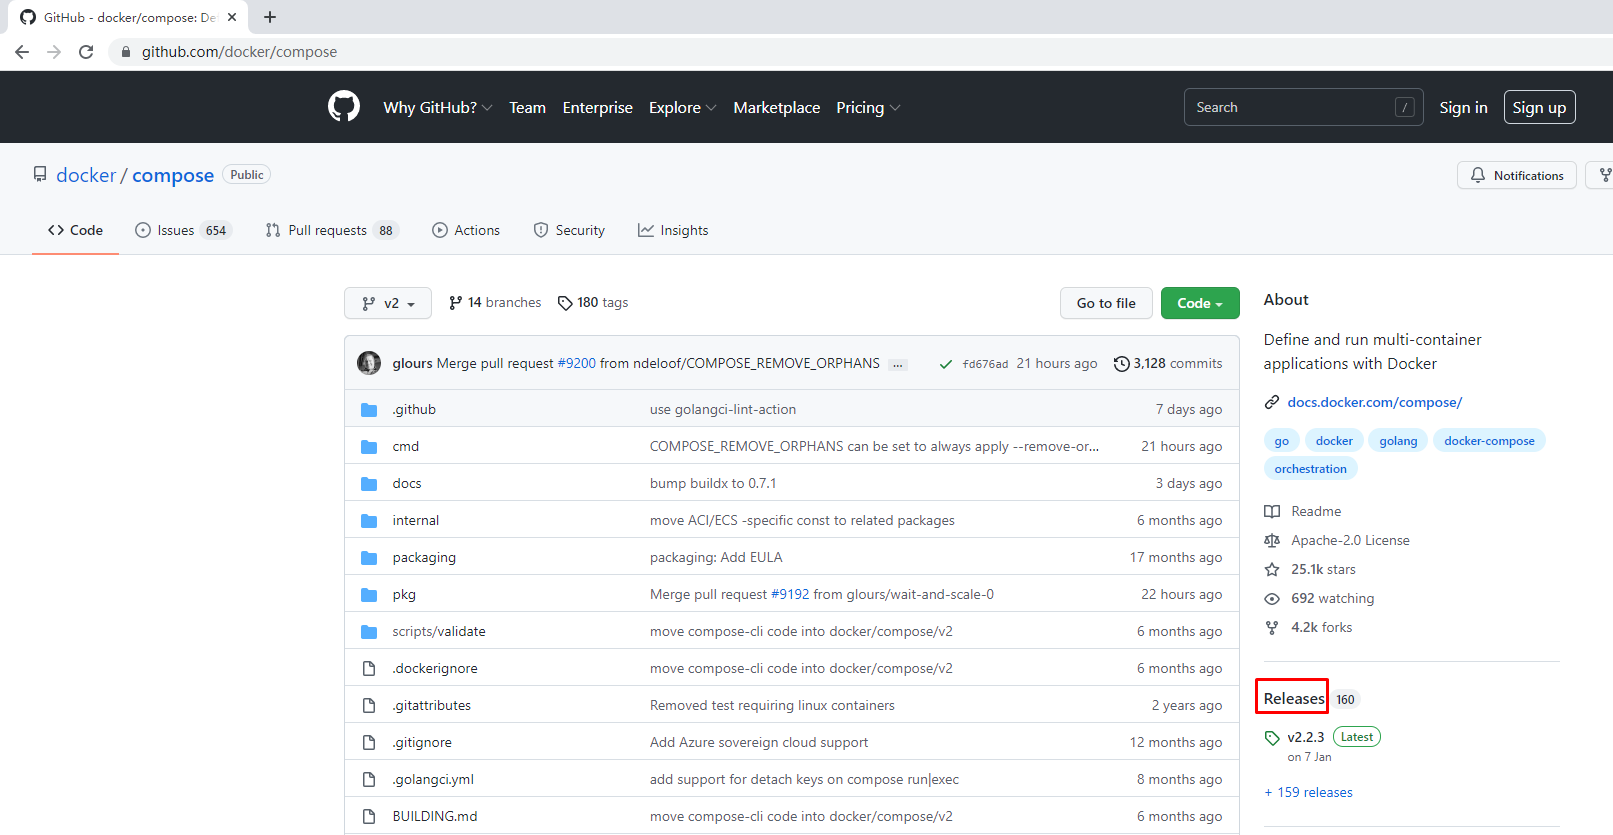Screen dimensions: 1613x835
Task: Click glours avatar thumbnail in commit header
Action: click(369, 363)
